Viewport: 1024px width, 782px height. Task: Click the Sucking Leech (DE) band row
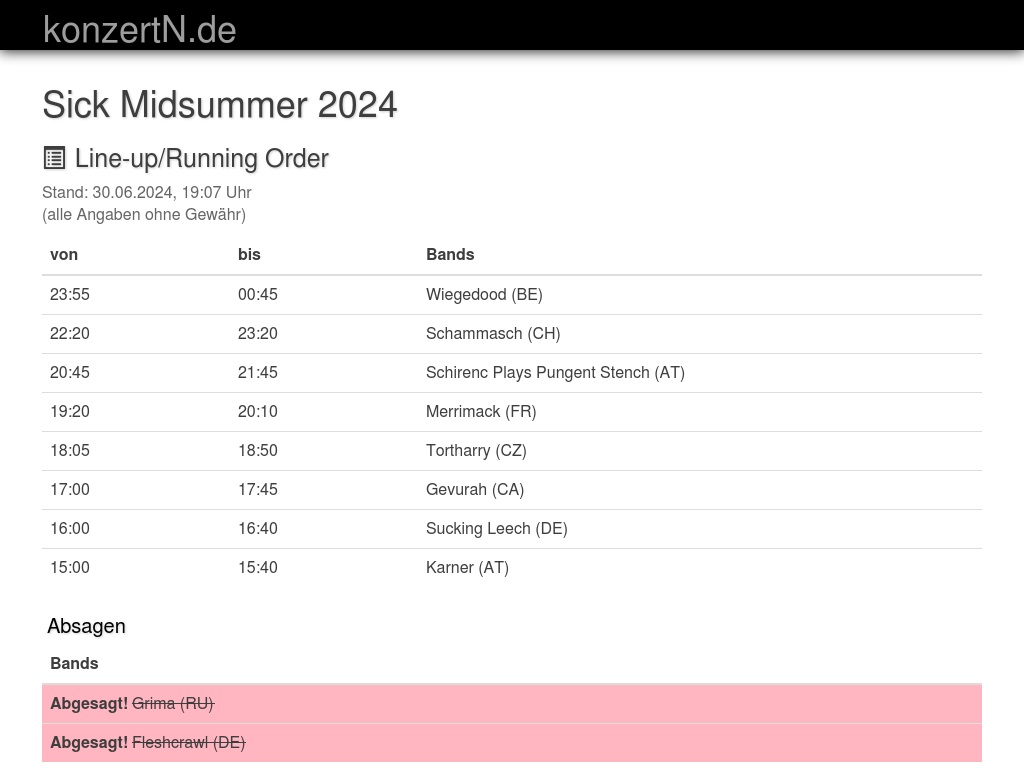pyautogui.click(x=496, y=528)
